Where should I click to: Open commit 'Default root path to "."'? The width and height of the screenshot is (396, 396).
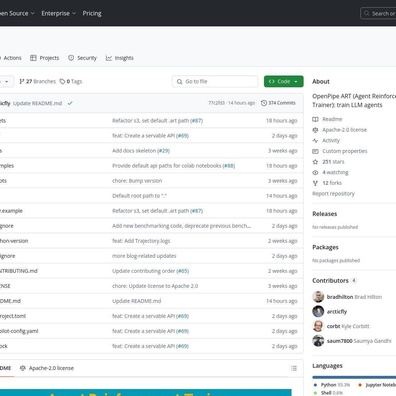139,196
